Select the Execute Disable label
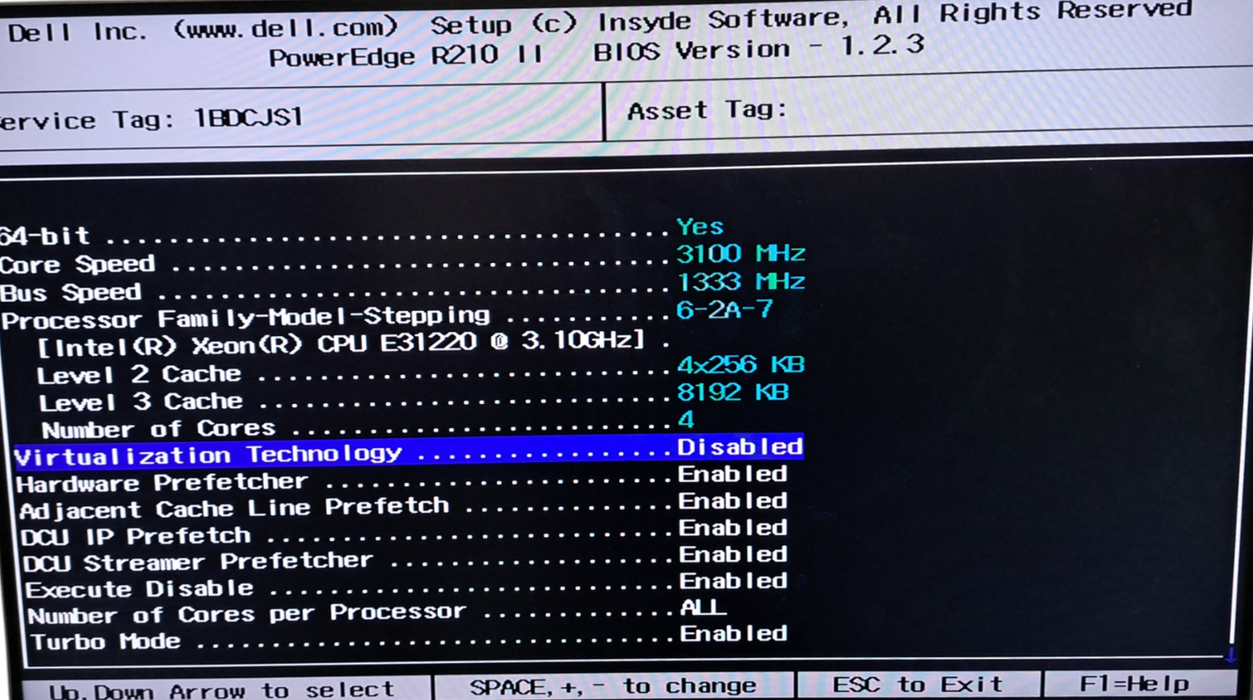1253x700 pixels. [140, 589]
